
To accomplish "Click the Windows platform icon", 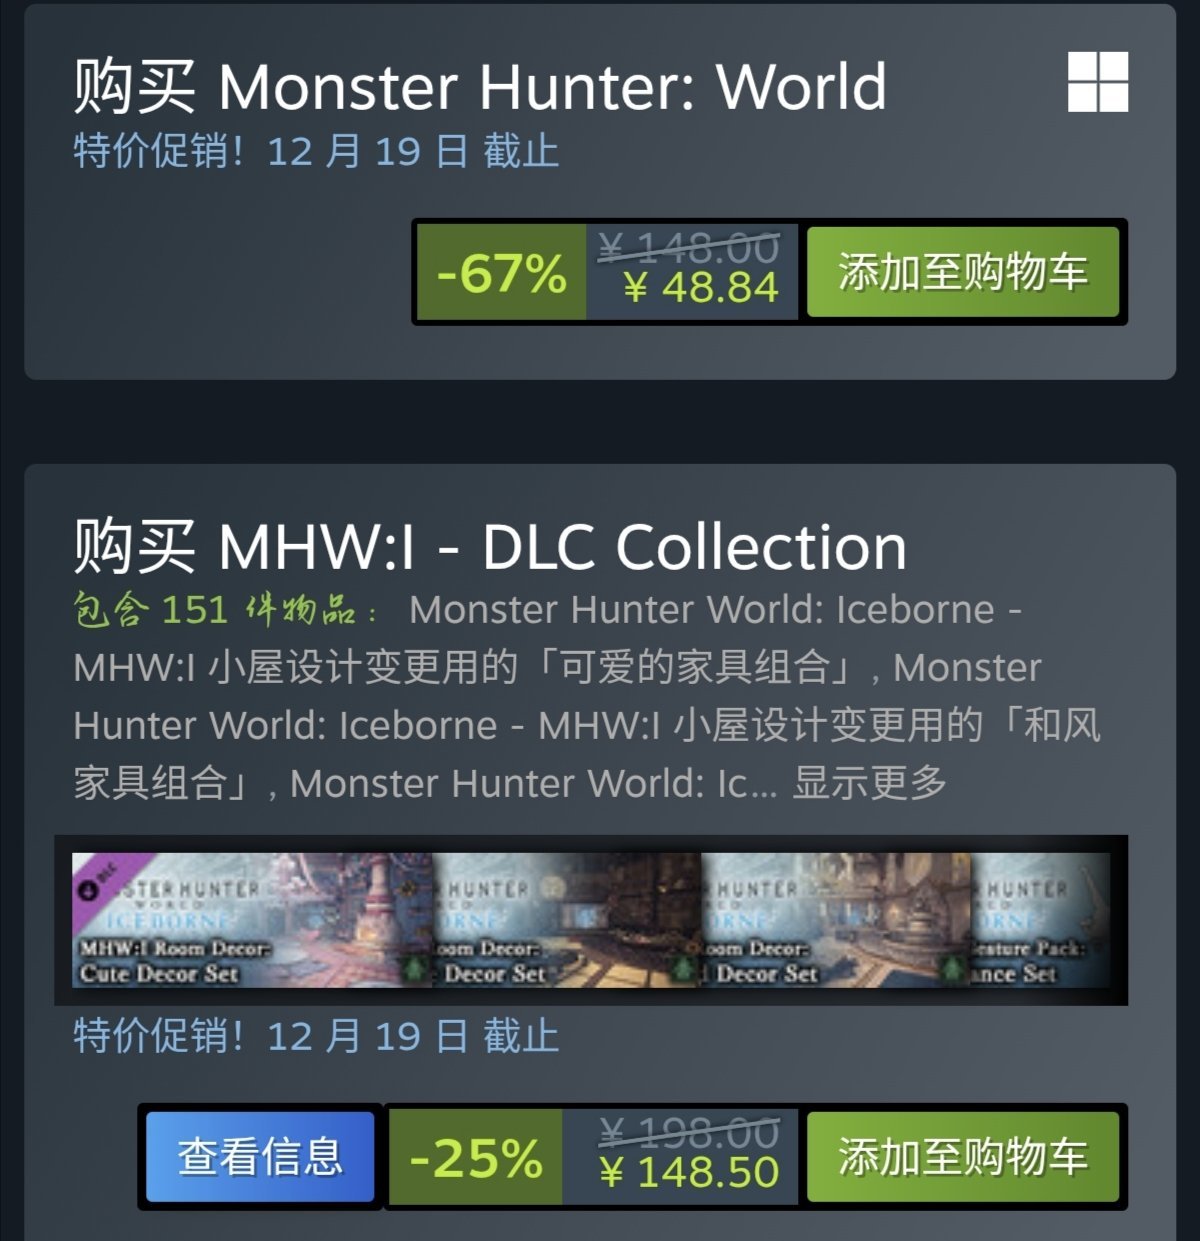I will click(1098, 81).
